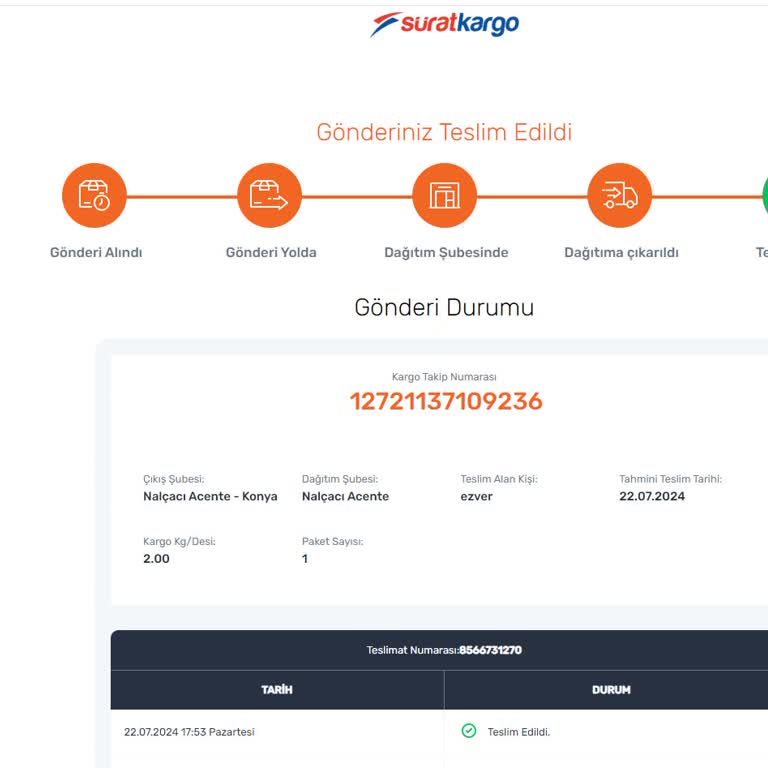Click the DURUM column header
This screenshot has width=768, height=768.
[x=611, y=690]
